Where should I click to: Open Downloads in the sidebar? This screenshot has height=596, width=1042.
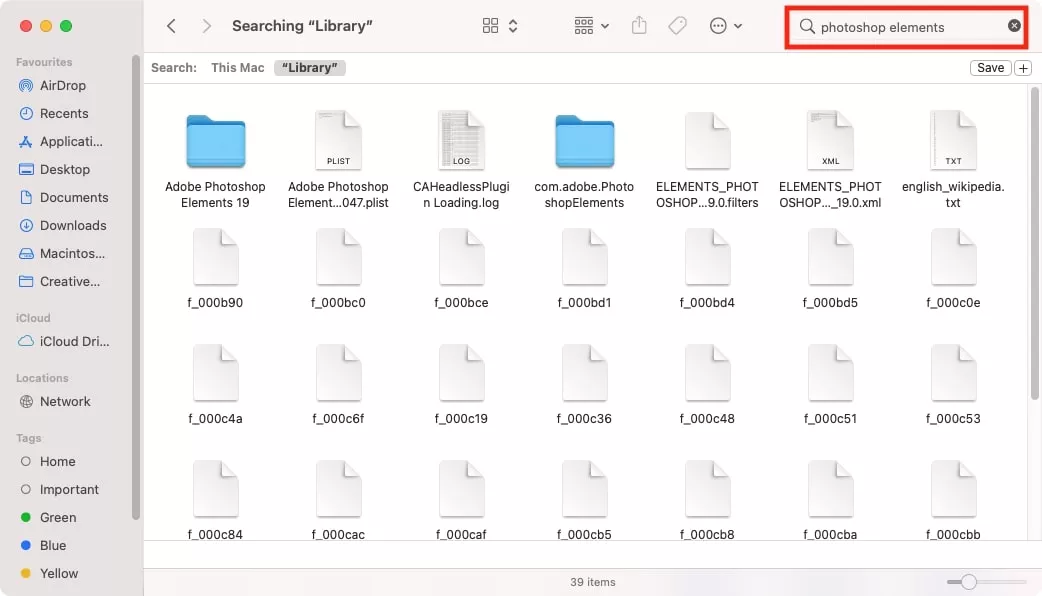tap(72, 226)
